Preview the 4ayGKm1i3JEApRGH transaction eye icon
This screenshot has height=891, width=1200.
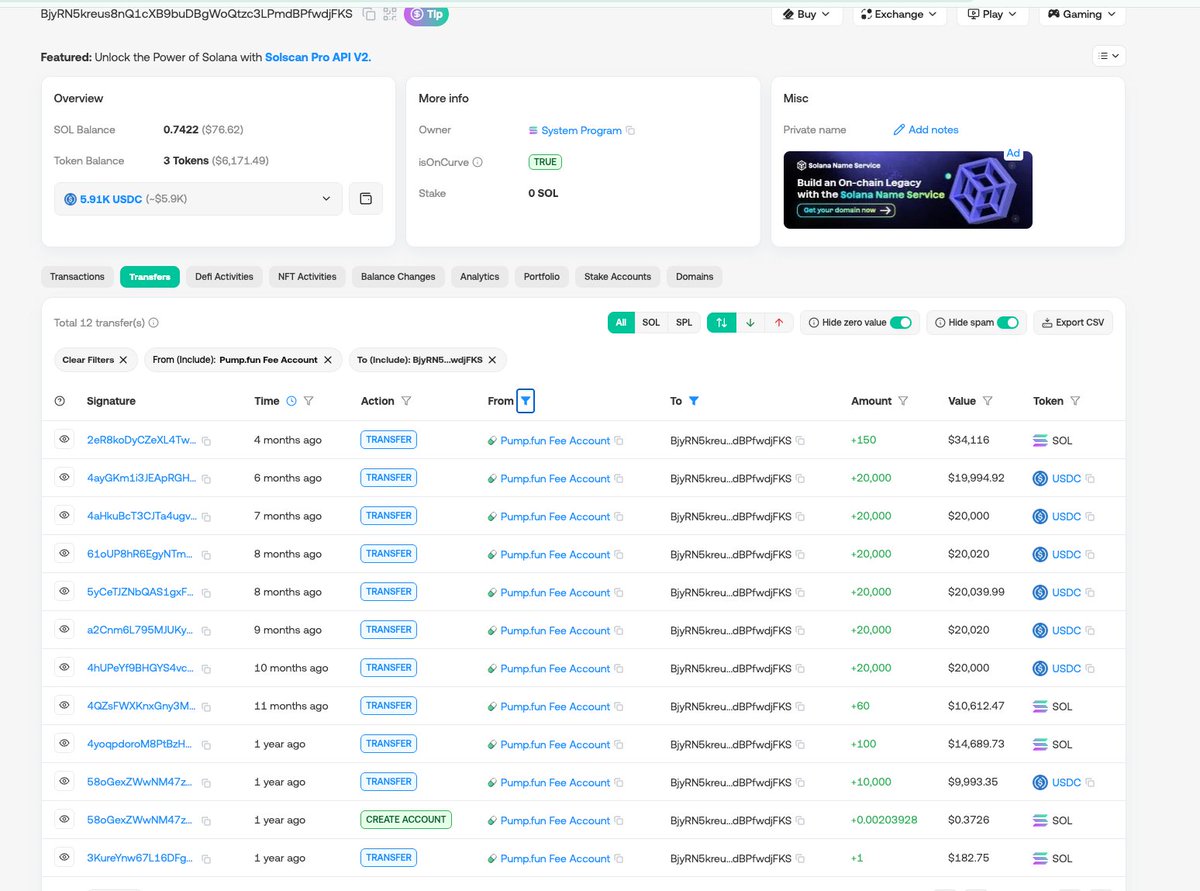[x=64, y=477]
